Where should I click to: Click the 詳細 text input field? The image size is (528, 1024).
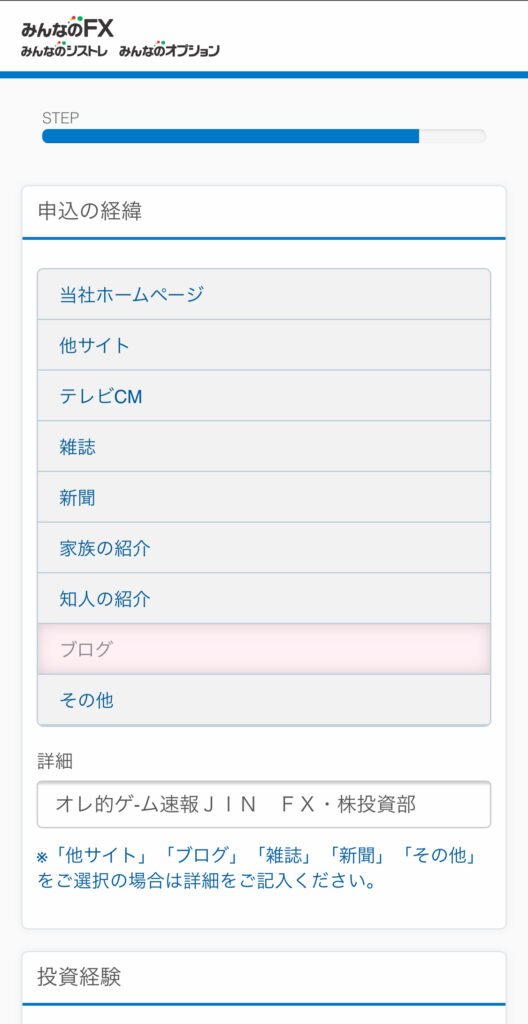point(264,805)
